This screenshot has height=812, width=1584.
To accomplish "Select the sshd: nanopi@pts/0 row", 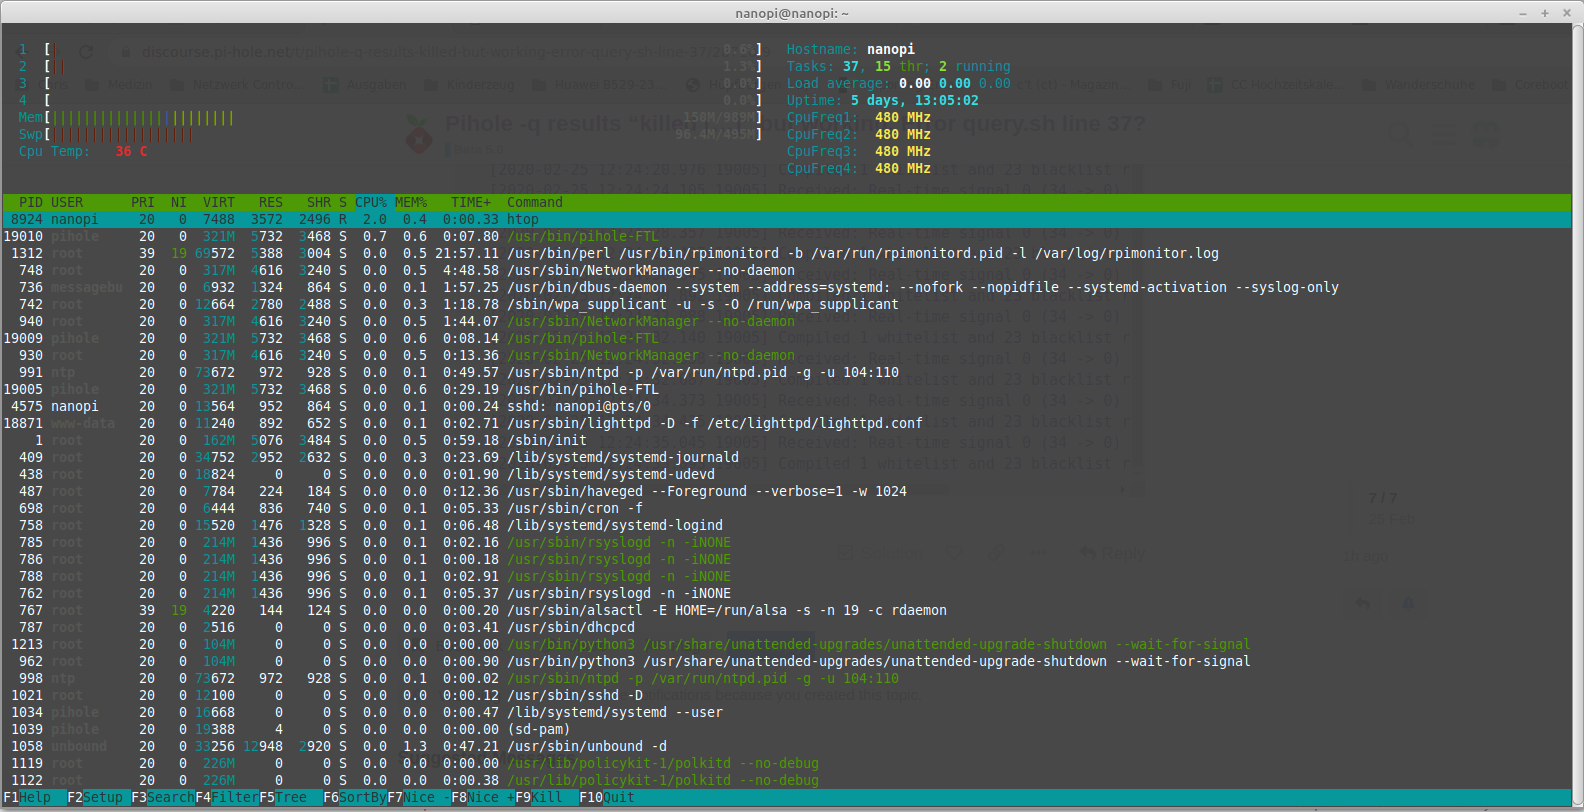I will pyautogui.click(x=787, y=406).
